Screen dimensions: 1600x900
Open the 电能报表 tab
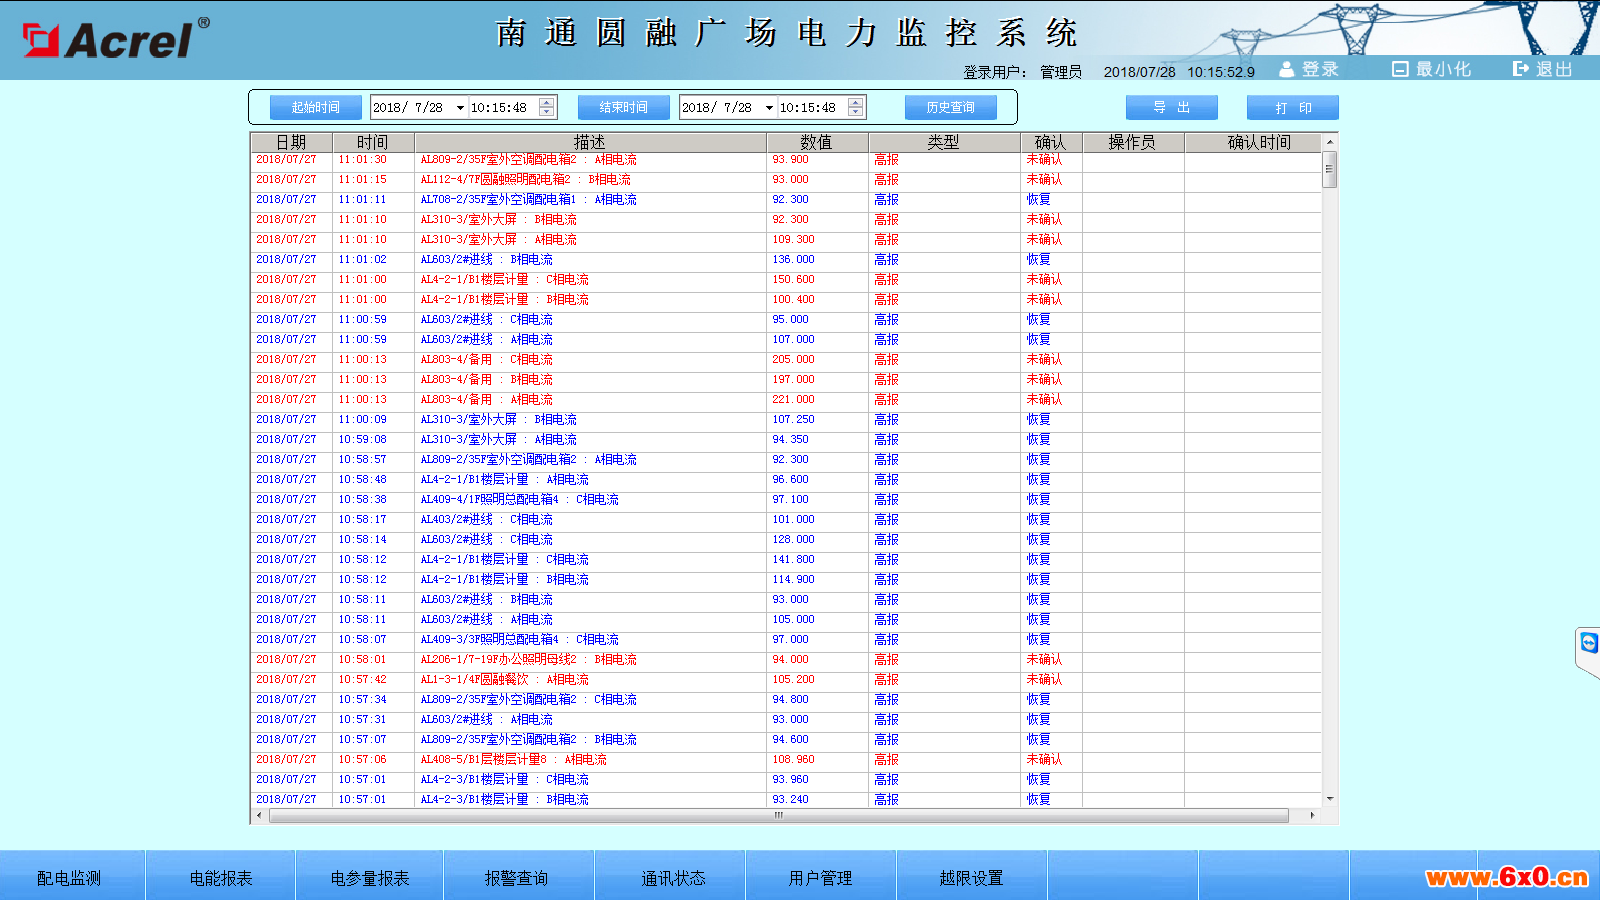[x=221, y=878]
